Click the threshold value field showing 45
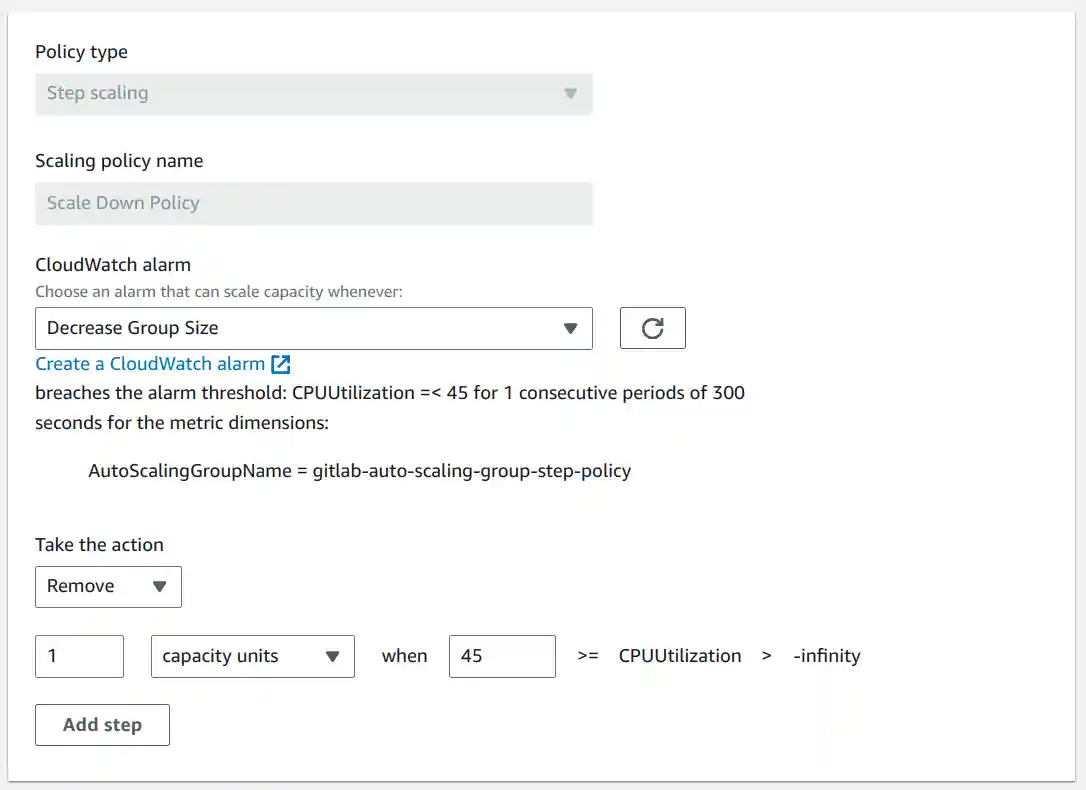This screenshot has width=1086, height=790. tap(502, 656)
